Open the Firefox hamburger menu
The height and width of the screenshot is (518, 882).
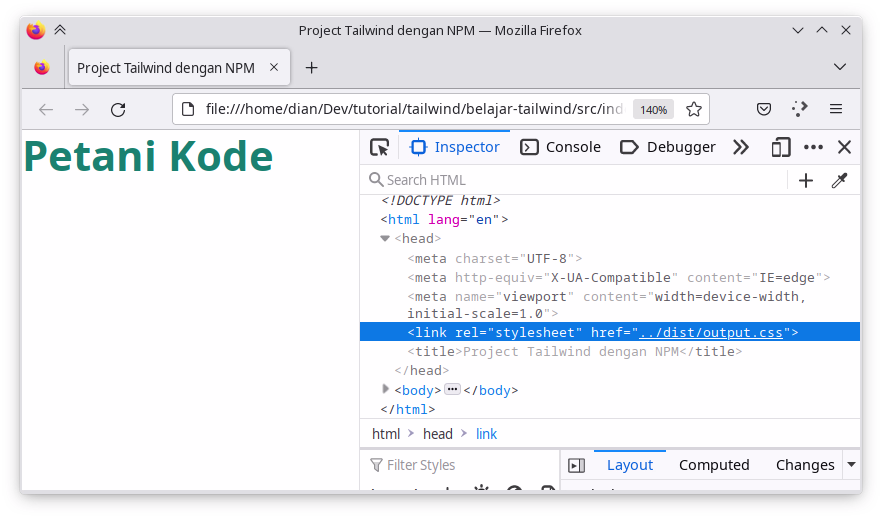tap(836, 109)
